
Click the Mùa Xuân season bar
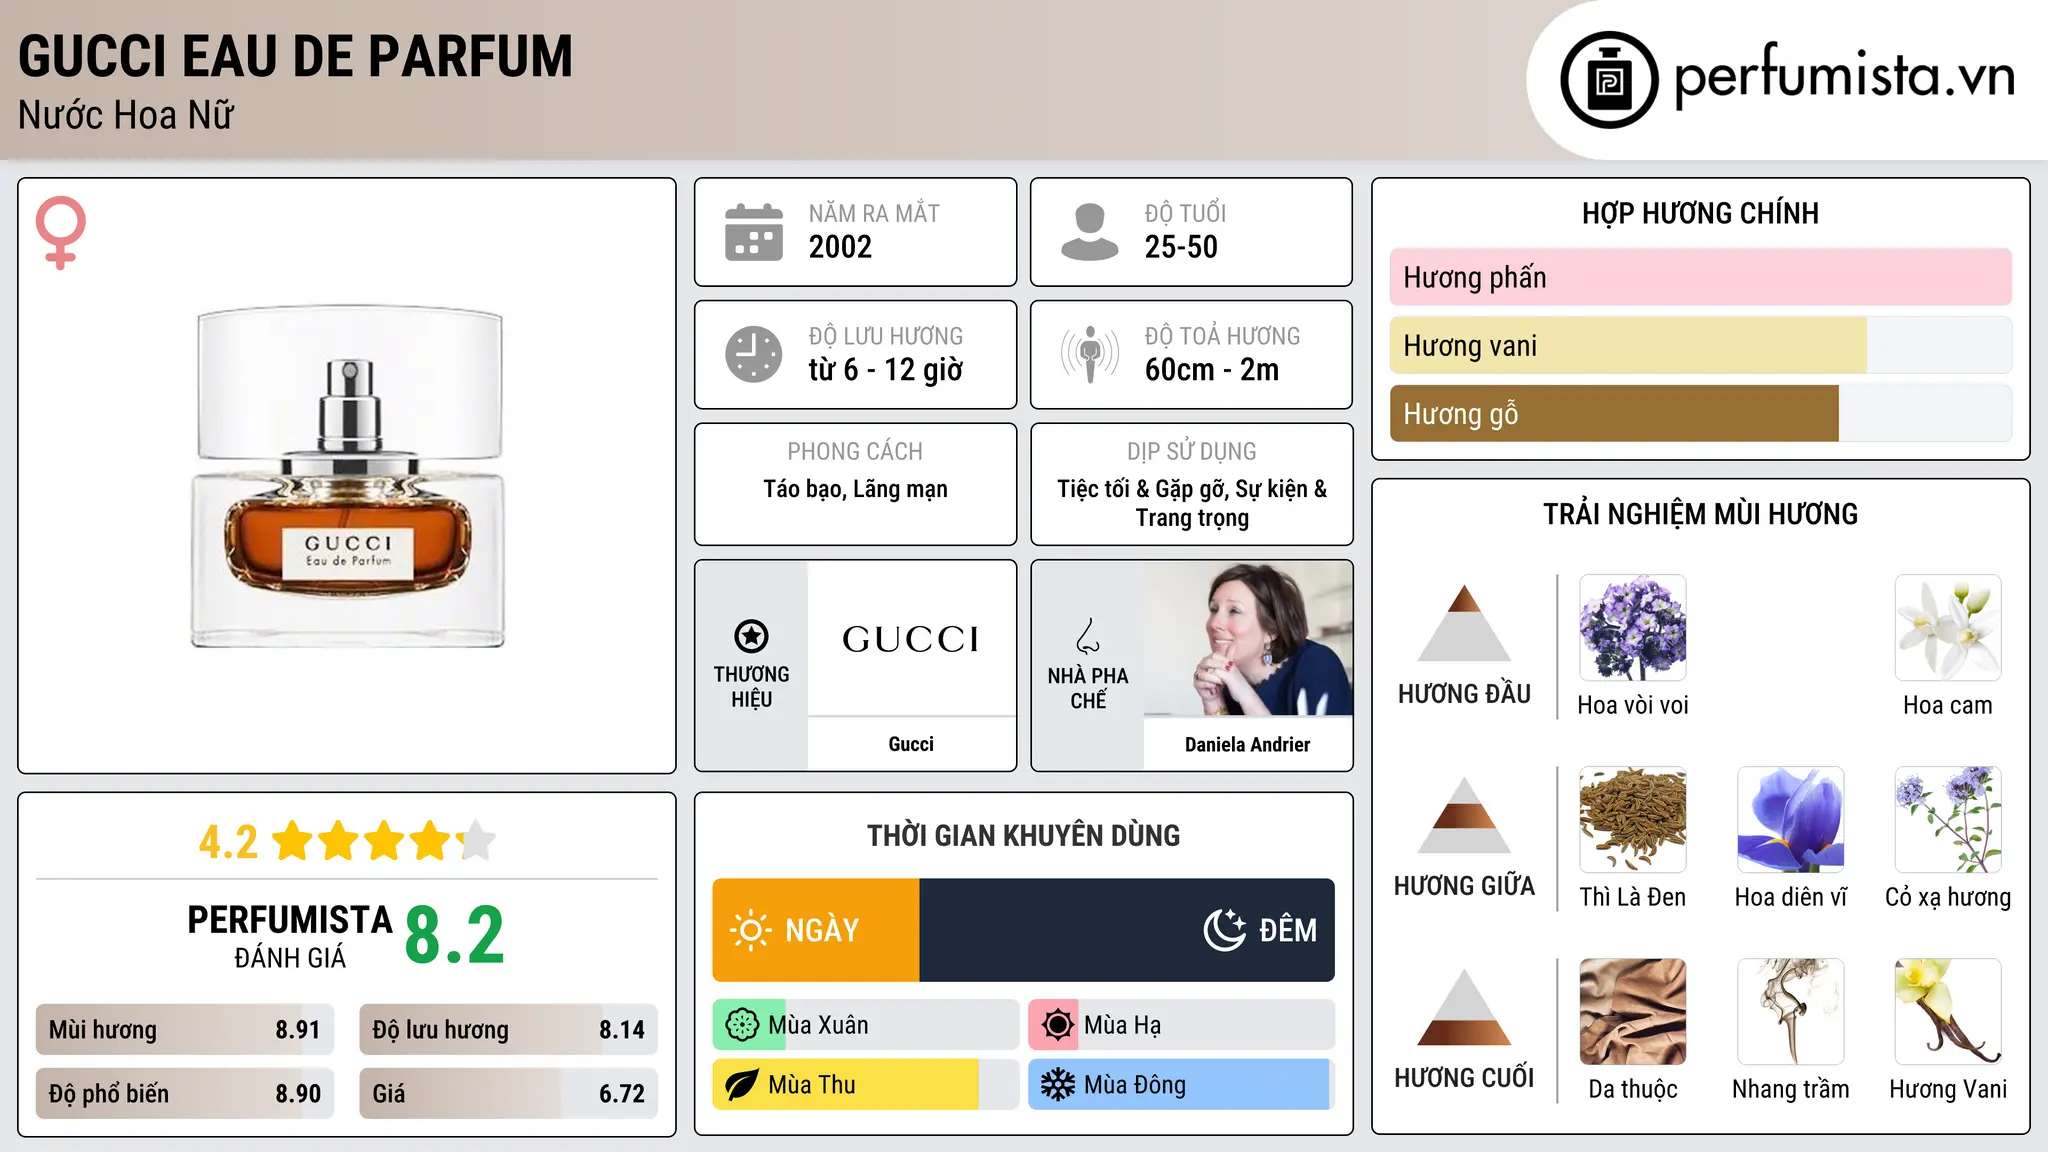click(866, 1025)
